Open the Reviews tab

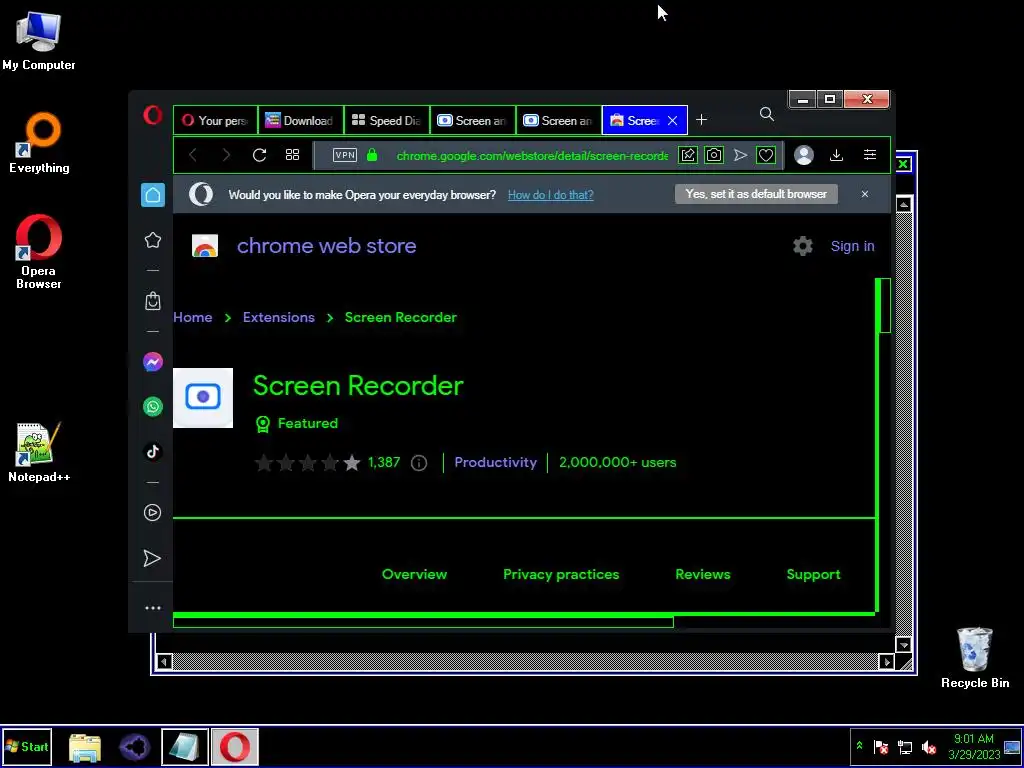(703, 574)
